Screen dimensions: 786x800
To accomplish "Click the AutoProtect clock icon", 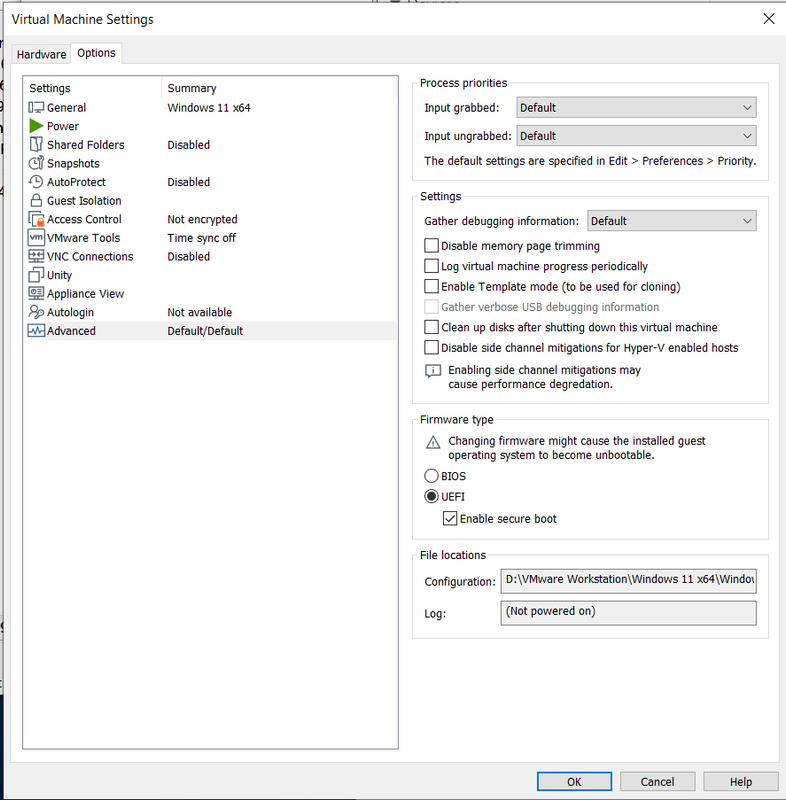I will pyautogui.click(x=36, y=182).
